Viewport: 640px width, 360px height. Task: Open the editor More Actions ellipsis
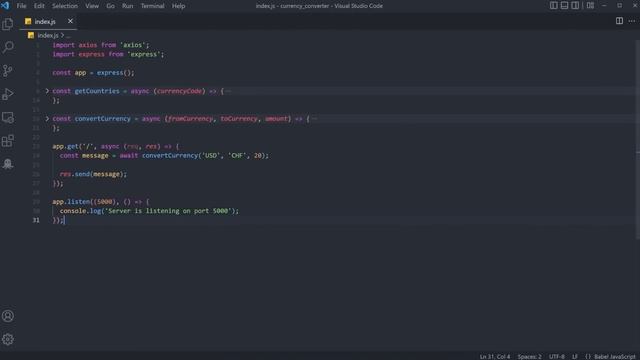tap(631, 21)
